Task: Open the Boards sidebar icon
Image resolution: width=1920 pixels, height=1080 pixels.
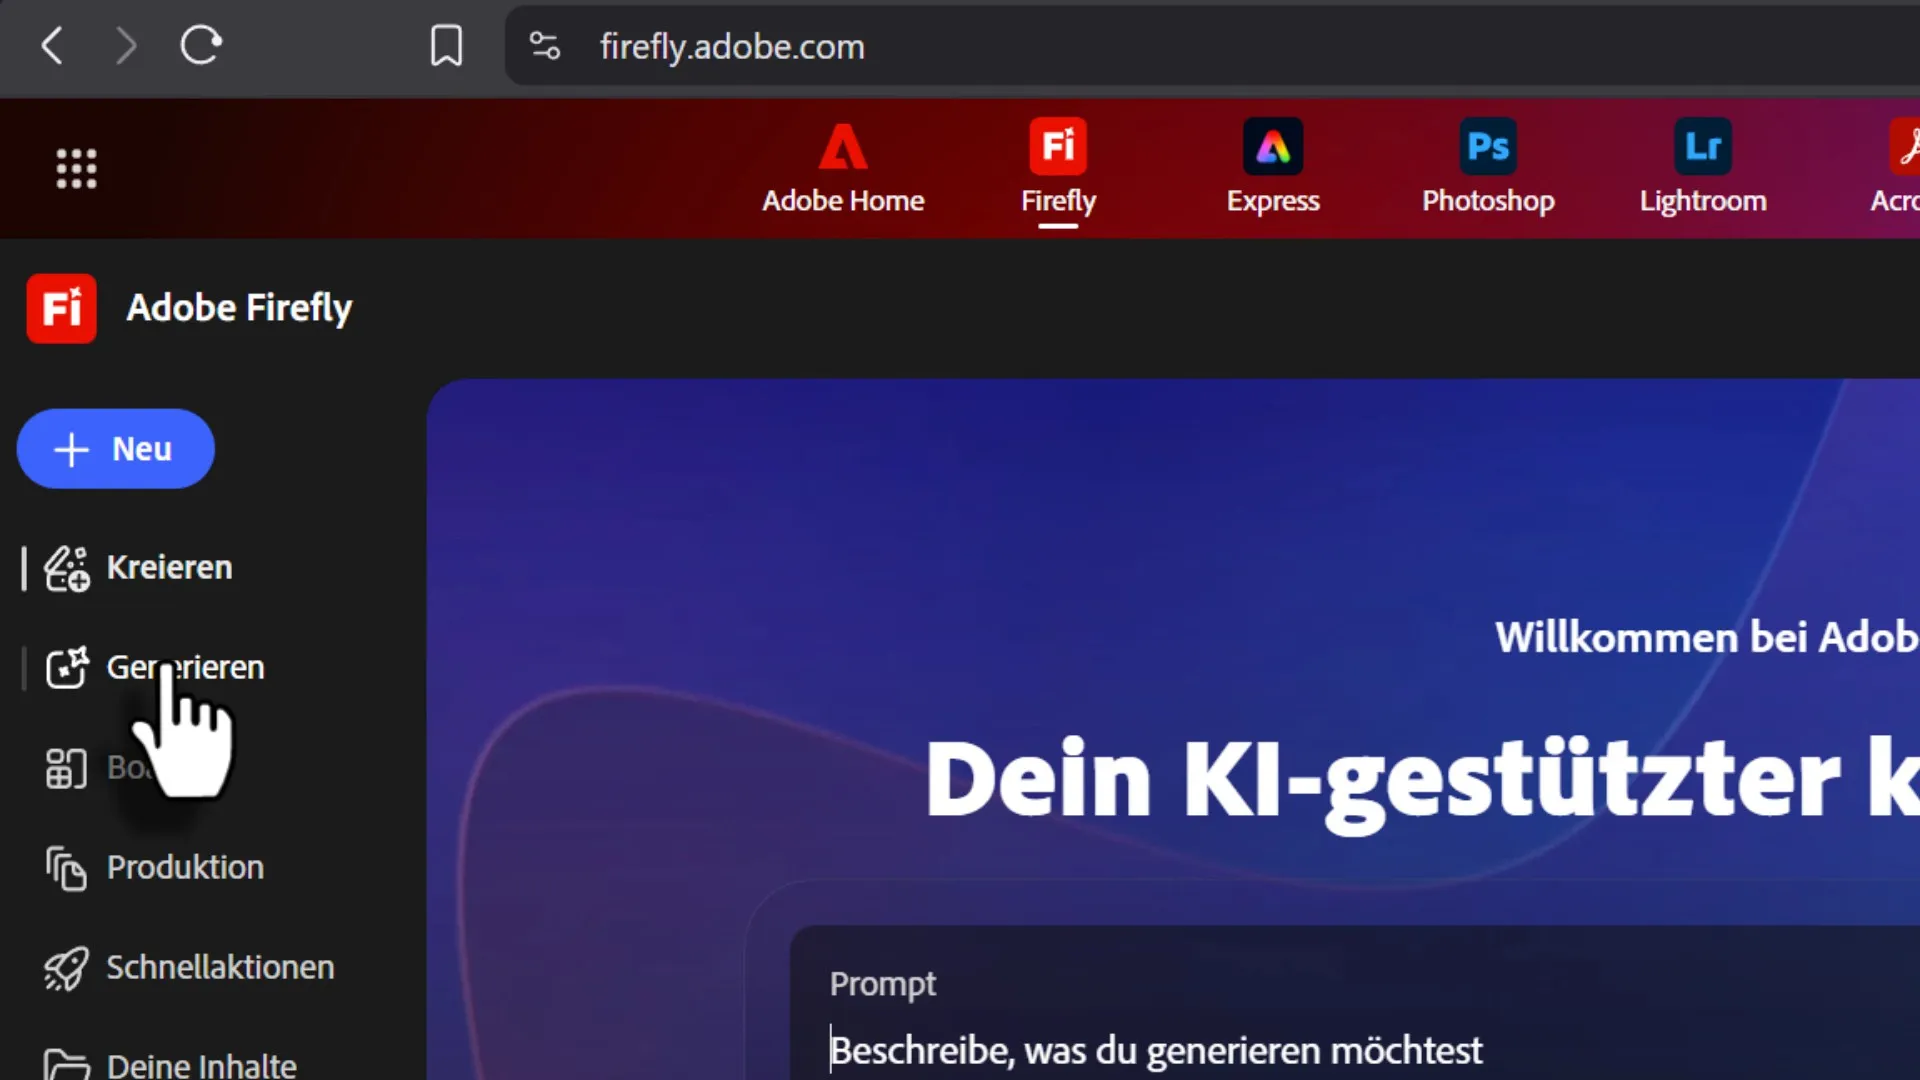Action: [66, 768]
